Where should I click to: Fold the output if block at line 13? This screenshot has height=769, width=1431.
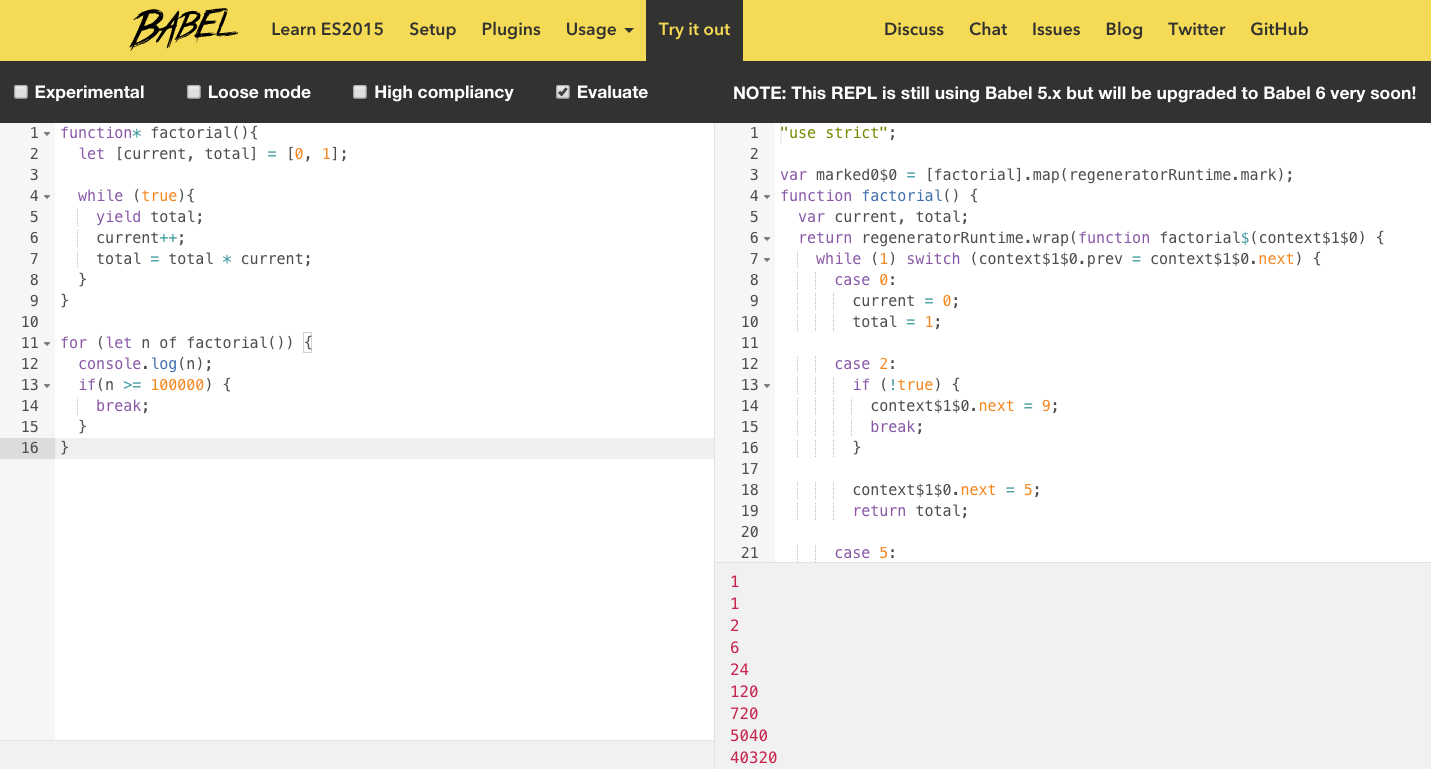coord(767,385)
